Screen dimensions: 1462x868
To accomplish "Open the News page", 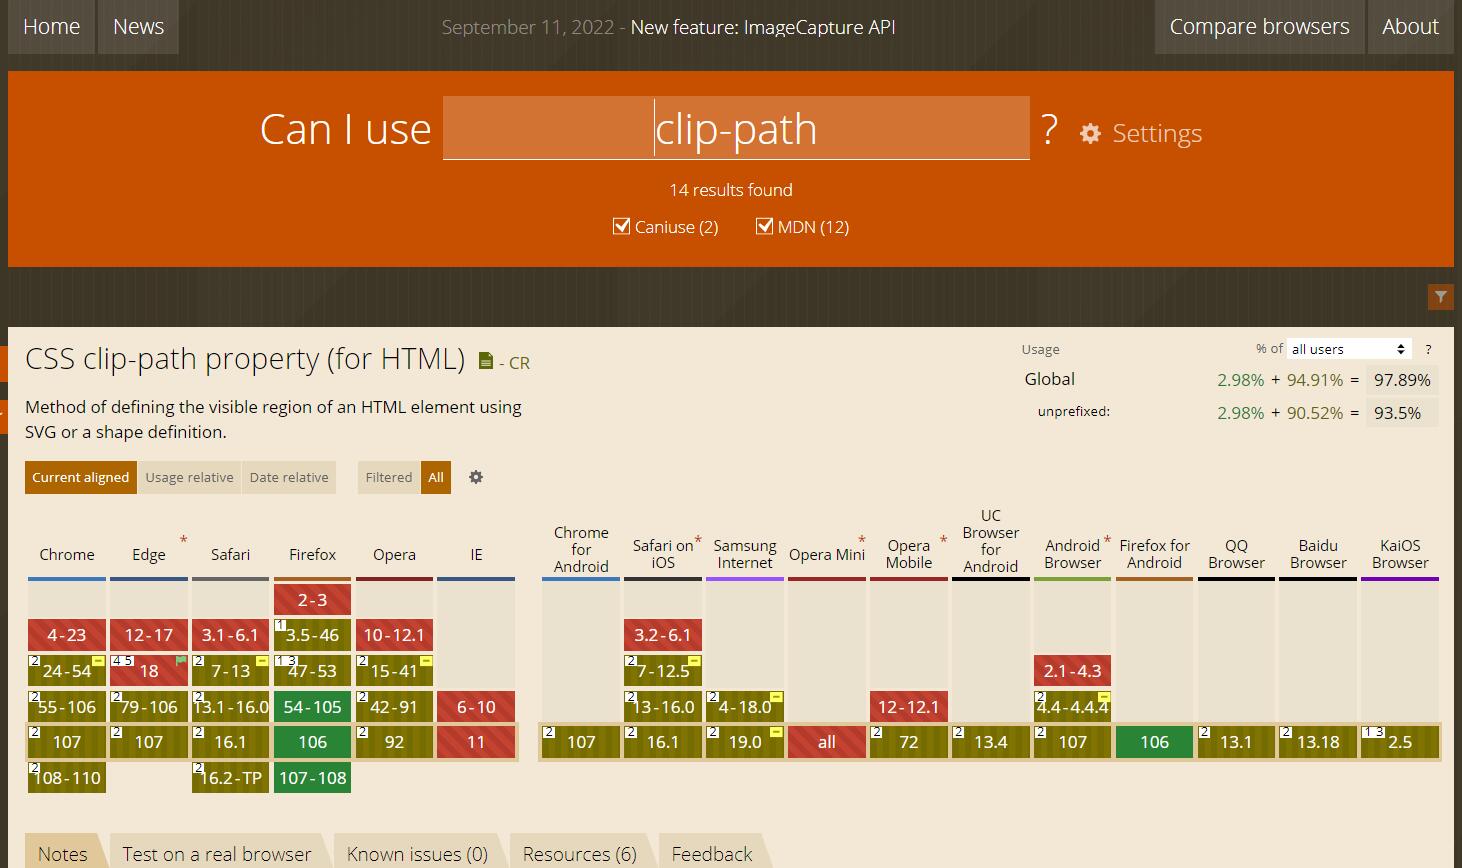I will [138, 27].
